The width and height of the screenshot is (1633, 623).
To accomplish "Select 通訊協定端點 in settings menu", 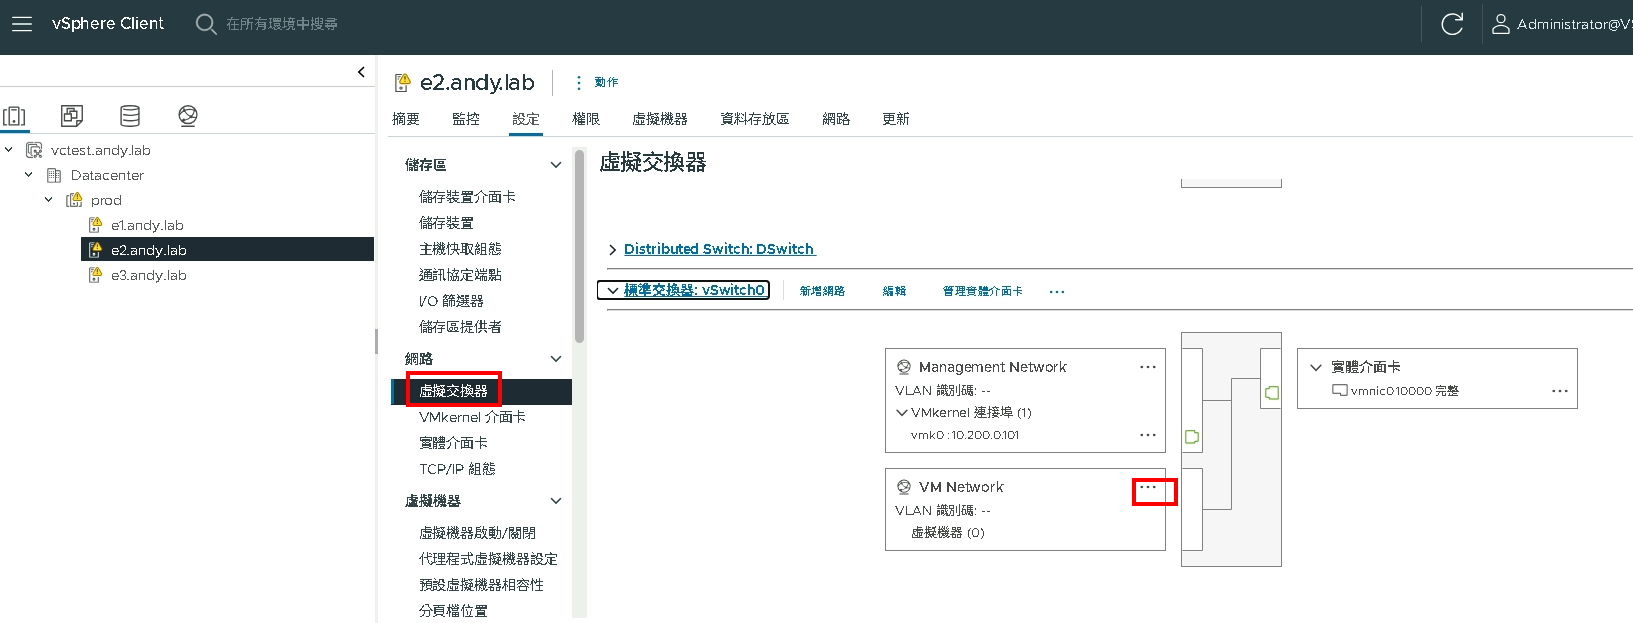I will pos(460,275).
